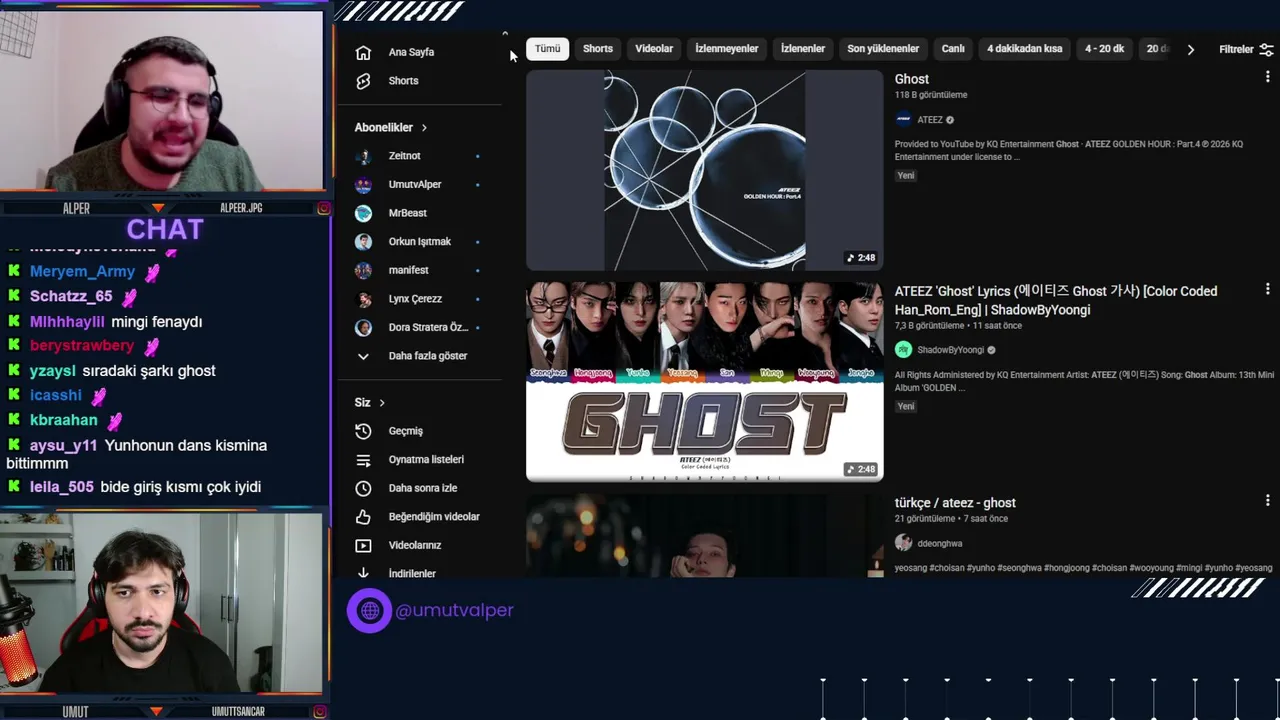
Task: Select the İzlenenler filter chip
Action: pos(803,49)
